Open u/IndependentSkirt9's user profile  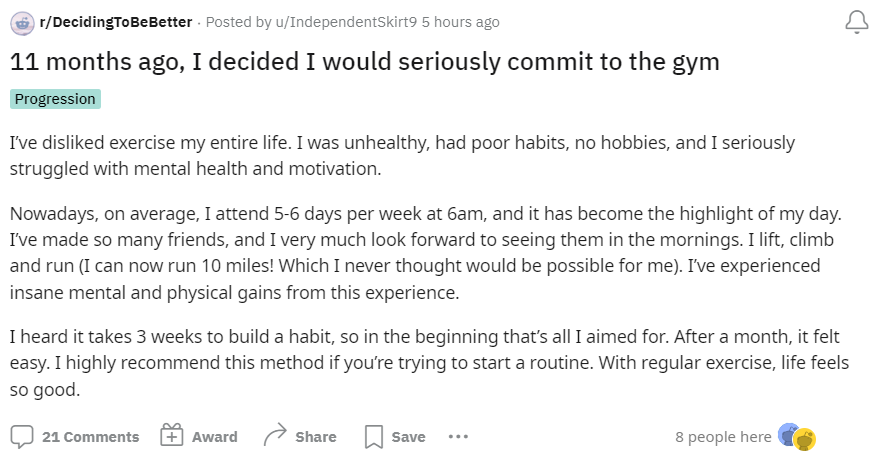tap(346, 22)
